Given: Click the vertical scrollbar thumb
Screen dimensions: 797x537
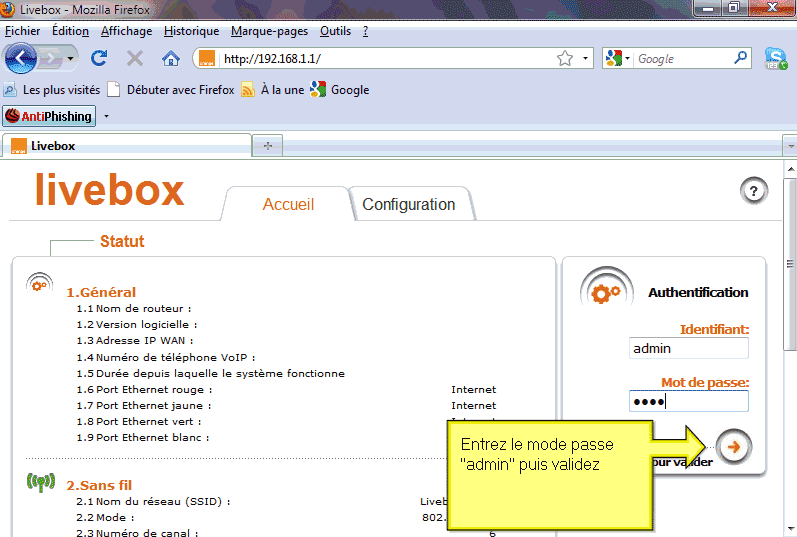Looking at the screenshot, I should coord(790,263).
